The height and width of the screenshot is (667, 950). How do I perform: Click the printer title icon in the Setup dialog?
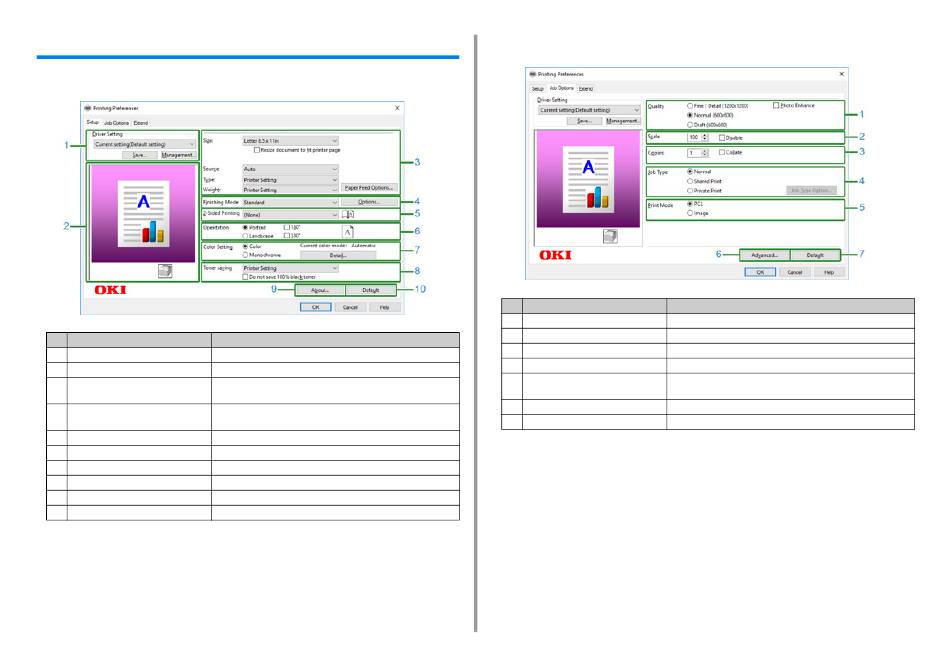point(87,108)
